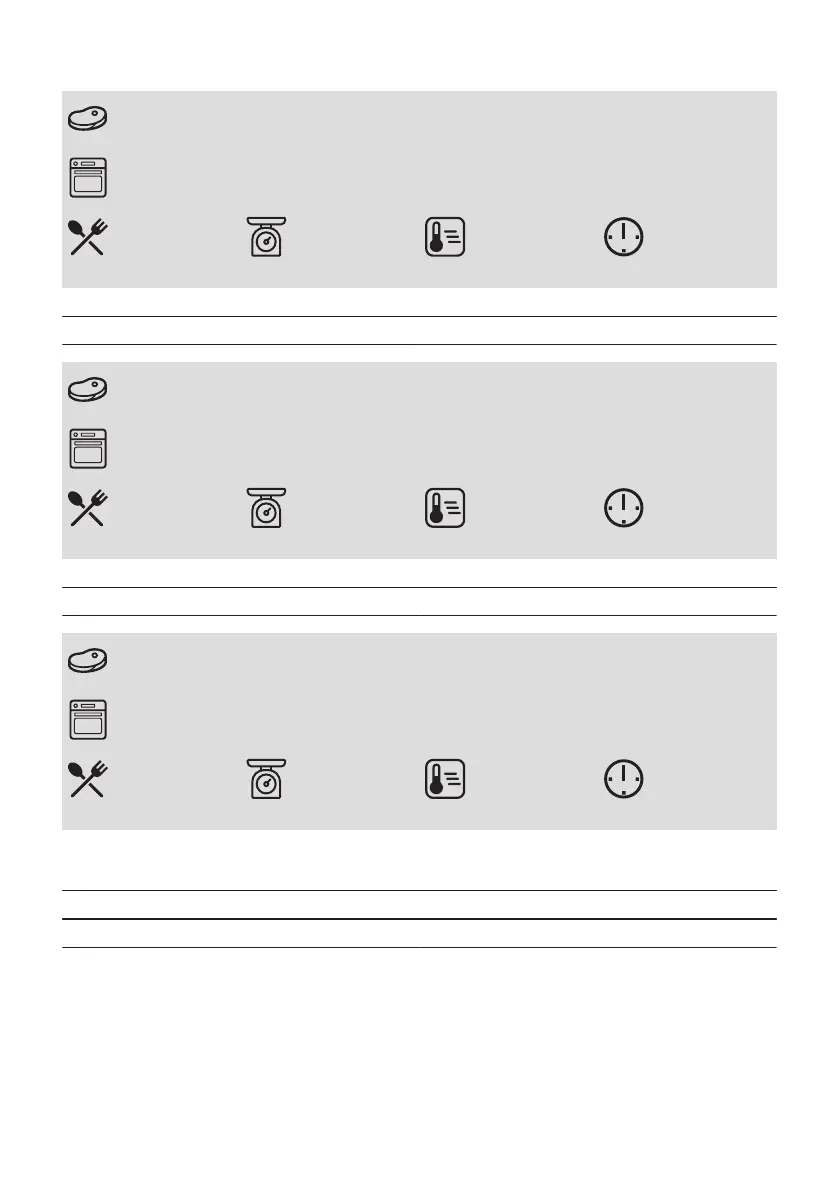Click the thermometer icon in top panel
Viewport: 839px width, 1191px height.
445,237
